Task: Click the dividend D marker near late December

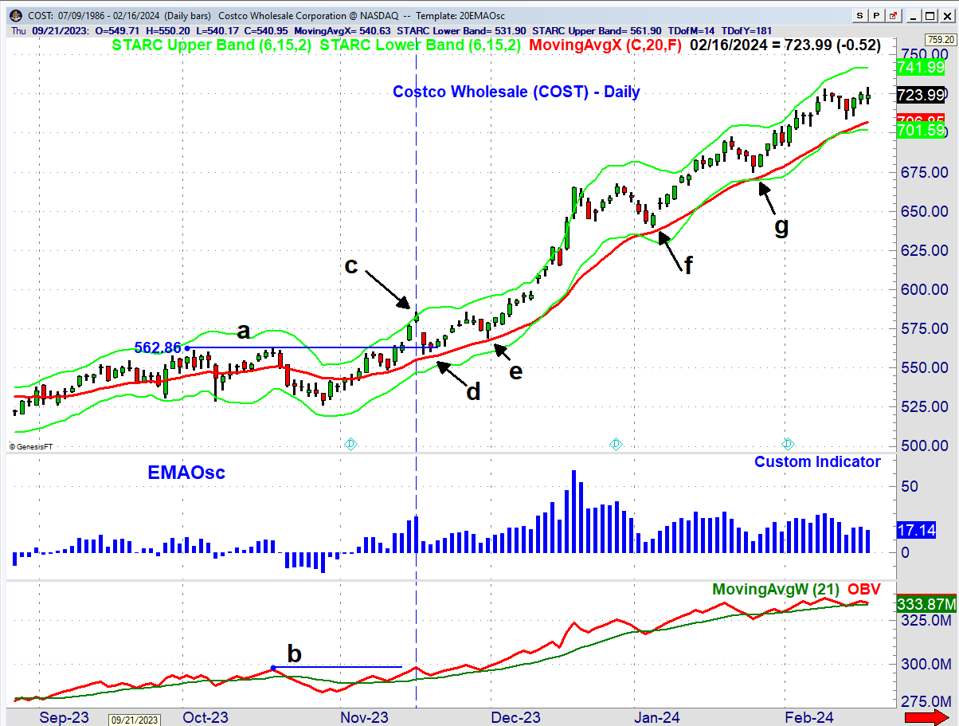Action: pos(616,444)
